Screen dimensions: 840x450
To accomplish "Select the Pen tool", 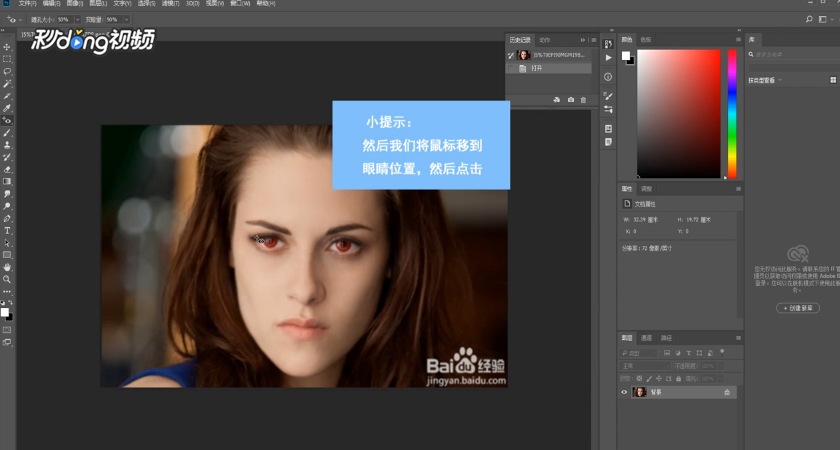I will (x=7, y=219).
